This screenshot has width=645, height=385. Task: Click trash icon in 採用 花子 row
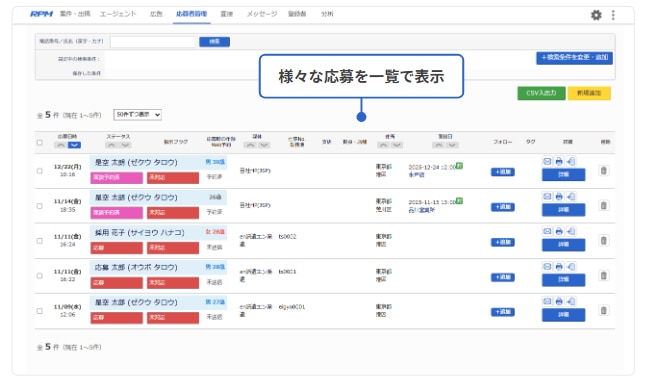tap(603, 240)
